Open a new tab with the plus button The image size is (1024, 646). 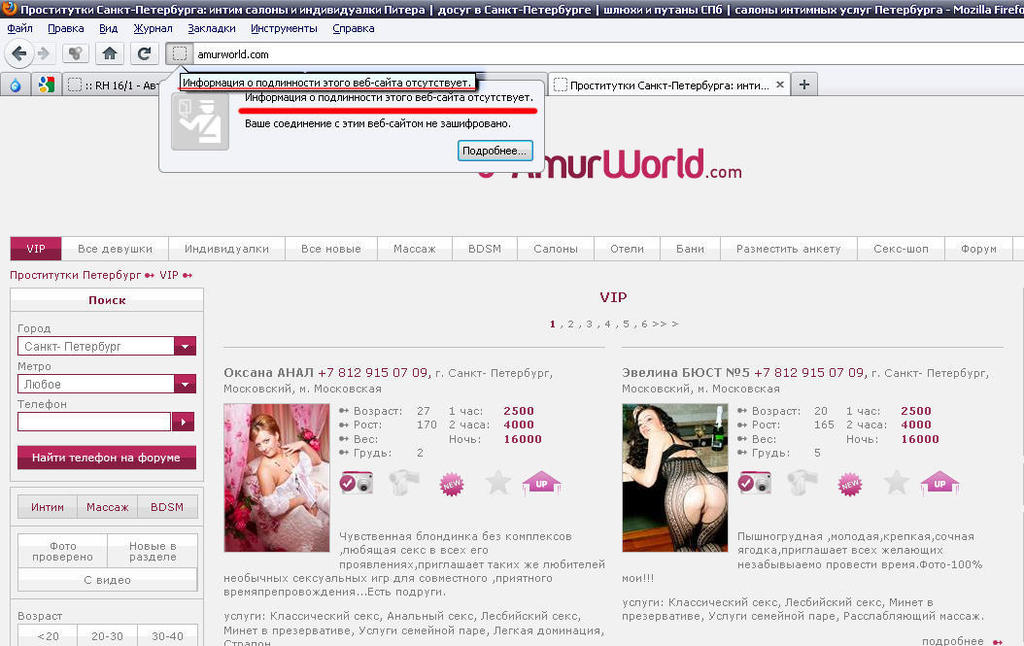pyautogui.click(x=804, y=85)
